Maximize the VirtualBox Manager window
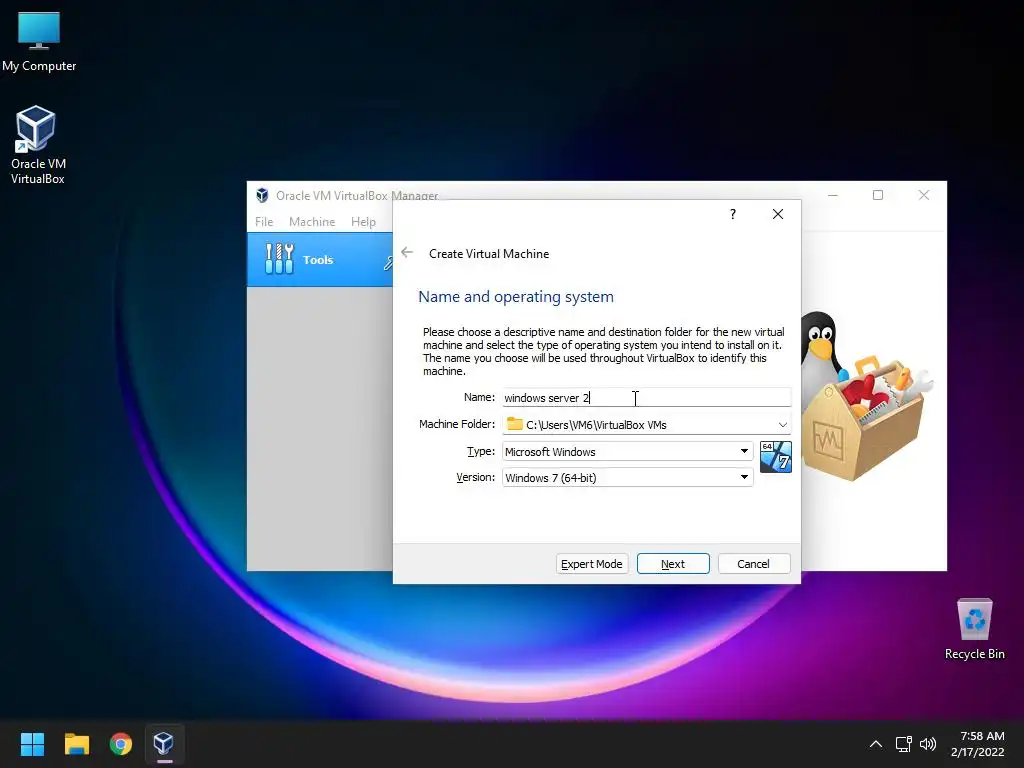1024x768 pixels. pyautogui.click(x=878, y=195)
